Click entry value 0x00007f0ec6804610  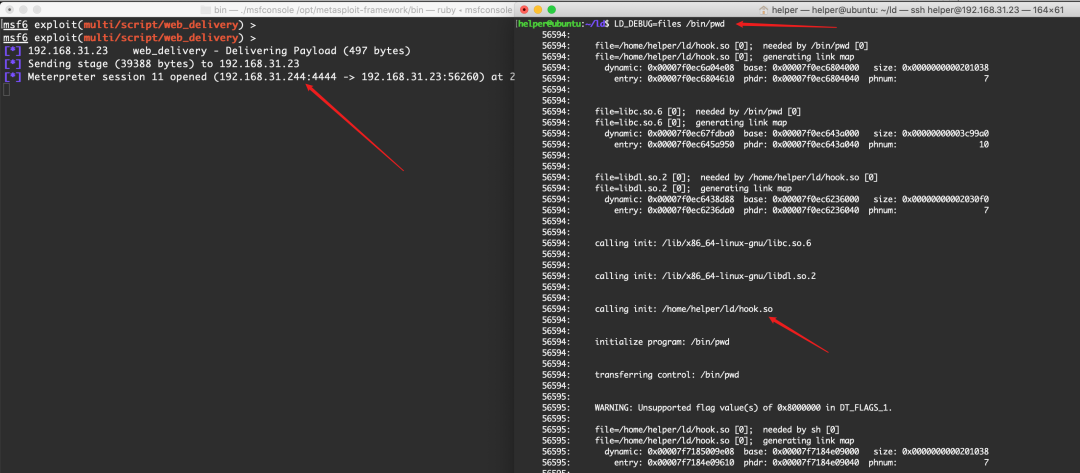[692, 79]
